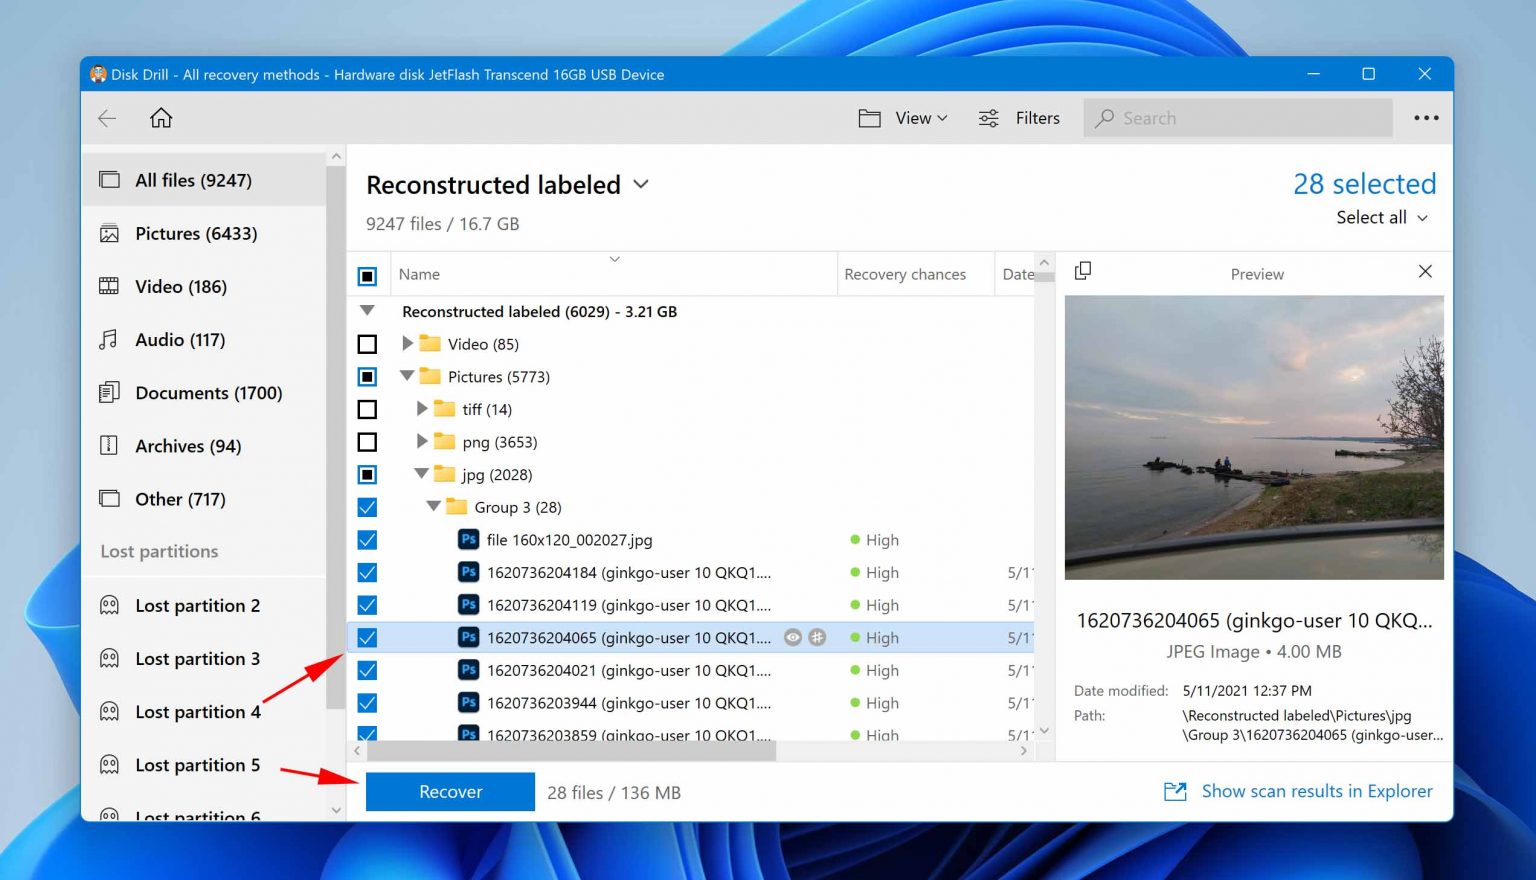Open Show scan results in Explorer
This screenshot has height=880, width=1536.
(1316, 790)
